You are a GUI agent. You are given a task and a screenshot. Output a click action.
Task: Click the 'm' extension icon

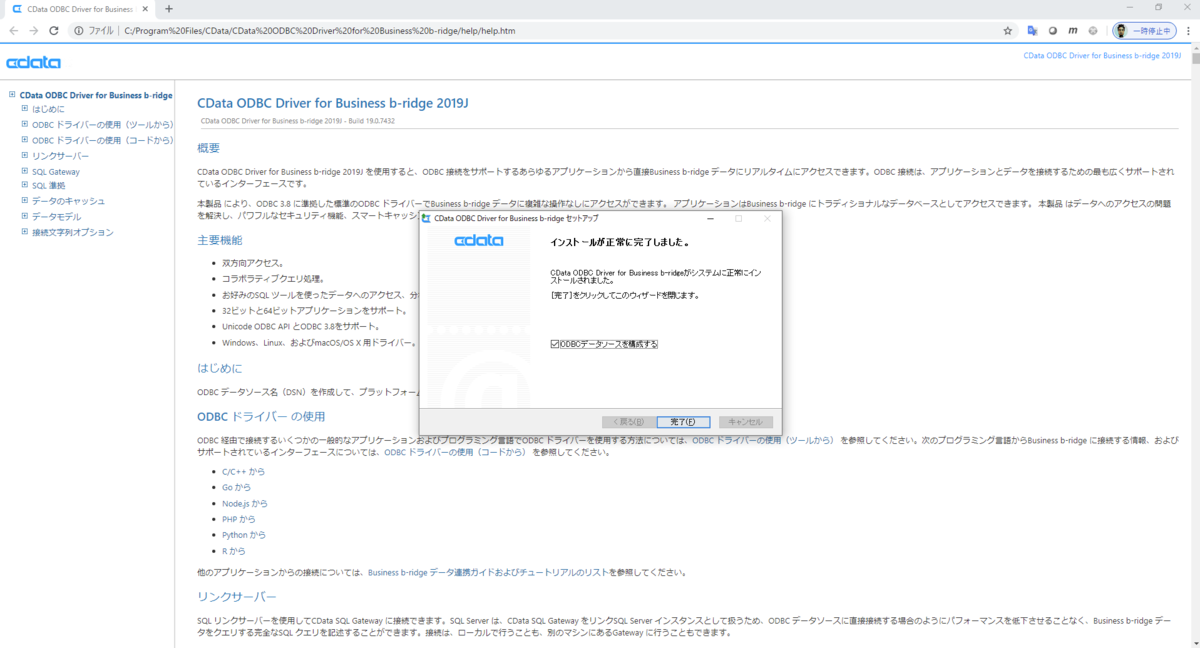[1073, 31]
